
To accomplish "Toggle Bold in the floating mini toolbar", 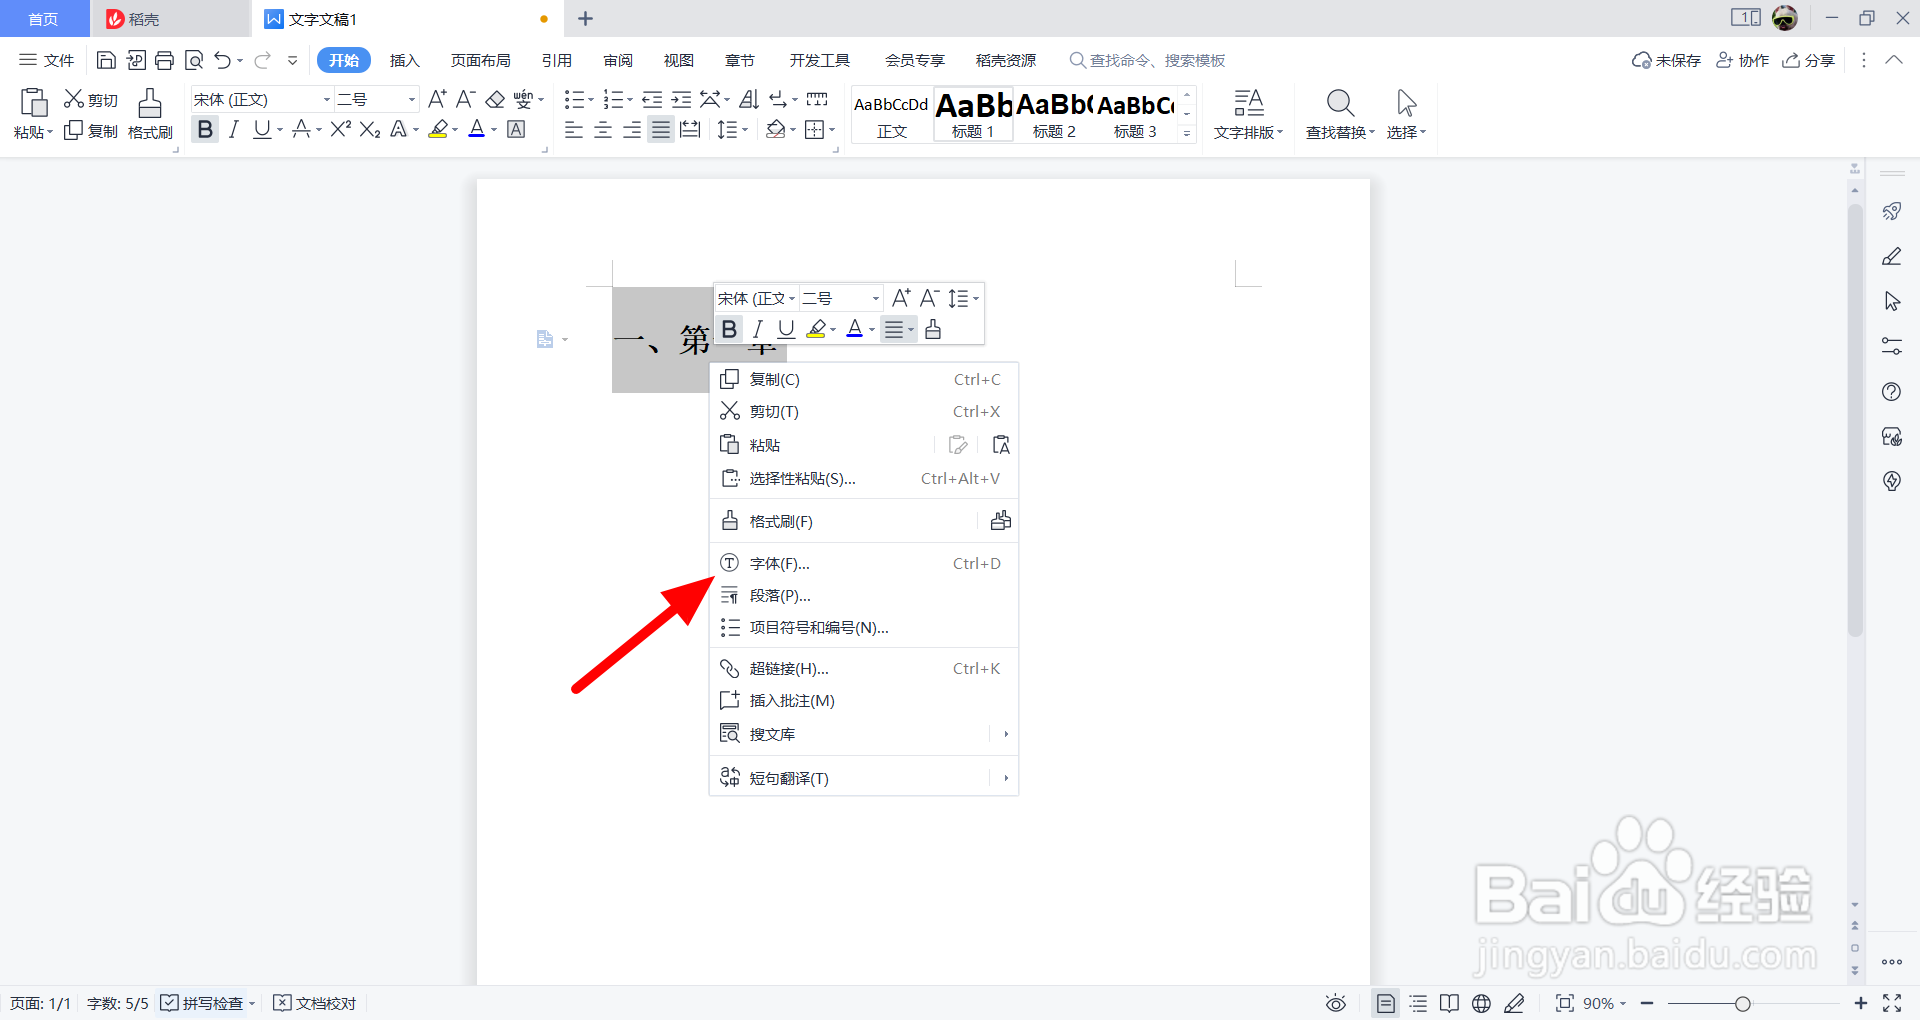I will [x=729, y=329].
